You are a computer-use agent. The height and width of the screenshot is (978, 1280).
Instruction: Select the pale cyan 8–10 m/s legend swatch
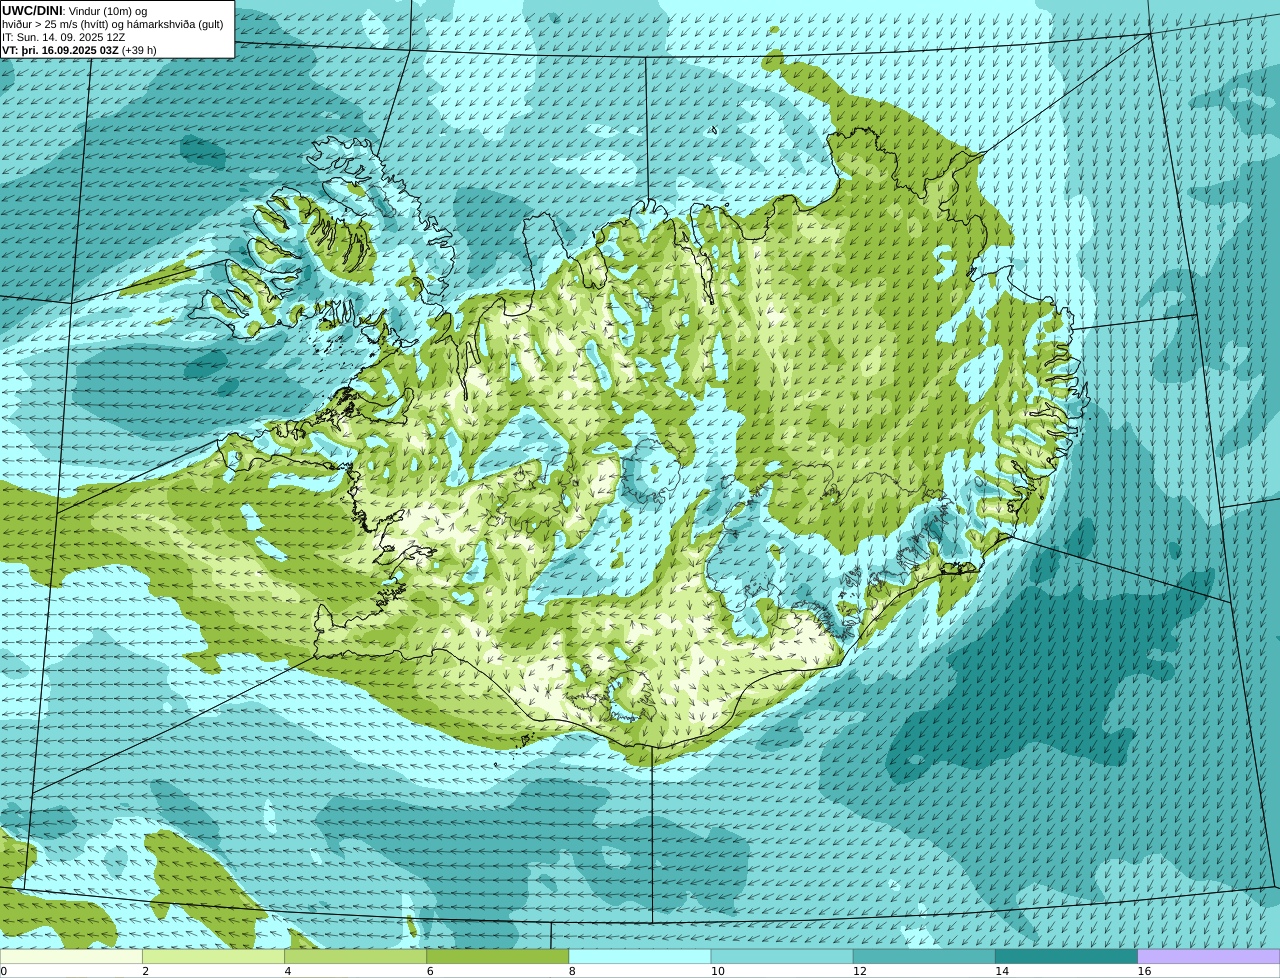tap(640, 957)
